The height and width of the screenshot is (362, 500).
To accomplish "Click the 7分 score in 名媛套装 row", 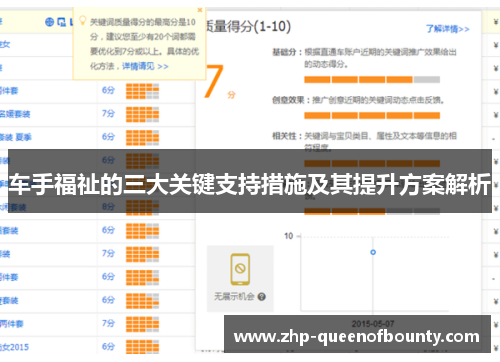I will coord(108,114).
